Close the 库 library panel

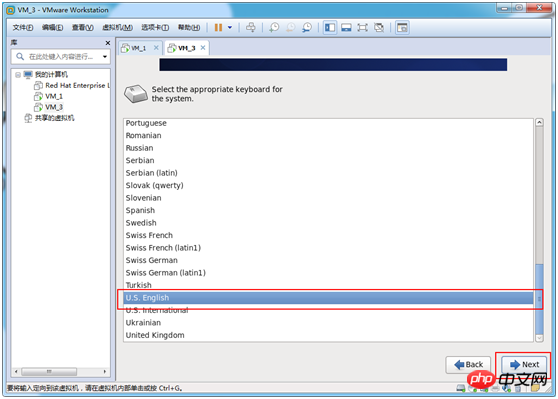[108, 43]
